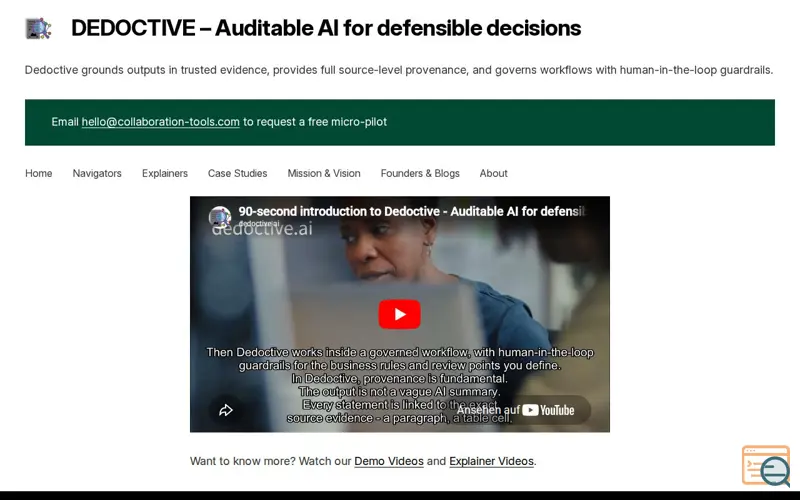Image resolution: width=800 pixels, height=500 pixels.
Task: Play the YouTube intro video
Action: (x=399, y=314)
